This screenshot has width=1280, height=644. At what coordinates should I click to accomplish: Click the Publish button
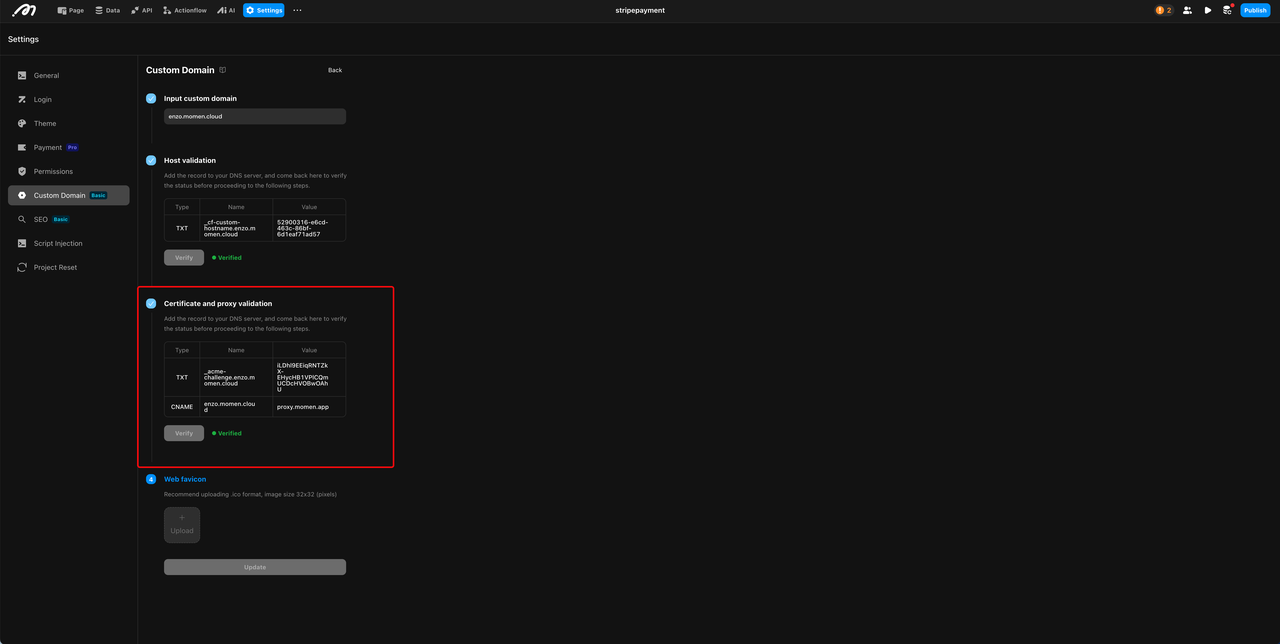coord(1255,10)
